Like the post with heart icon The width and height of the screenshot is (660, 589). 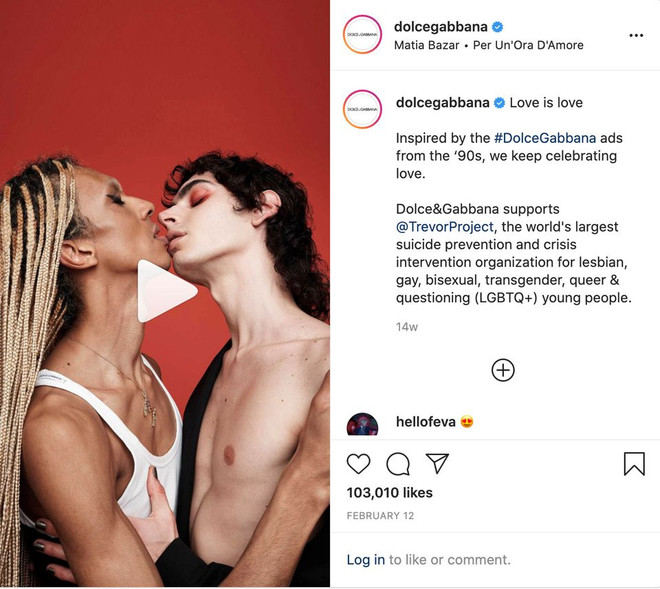pos(358,464)
